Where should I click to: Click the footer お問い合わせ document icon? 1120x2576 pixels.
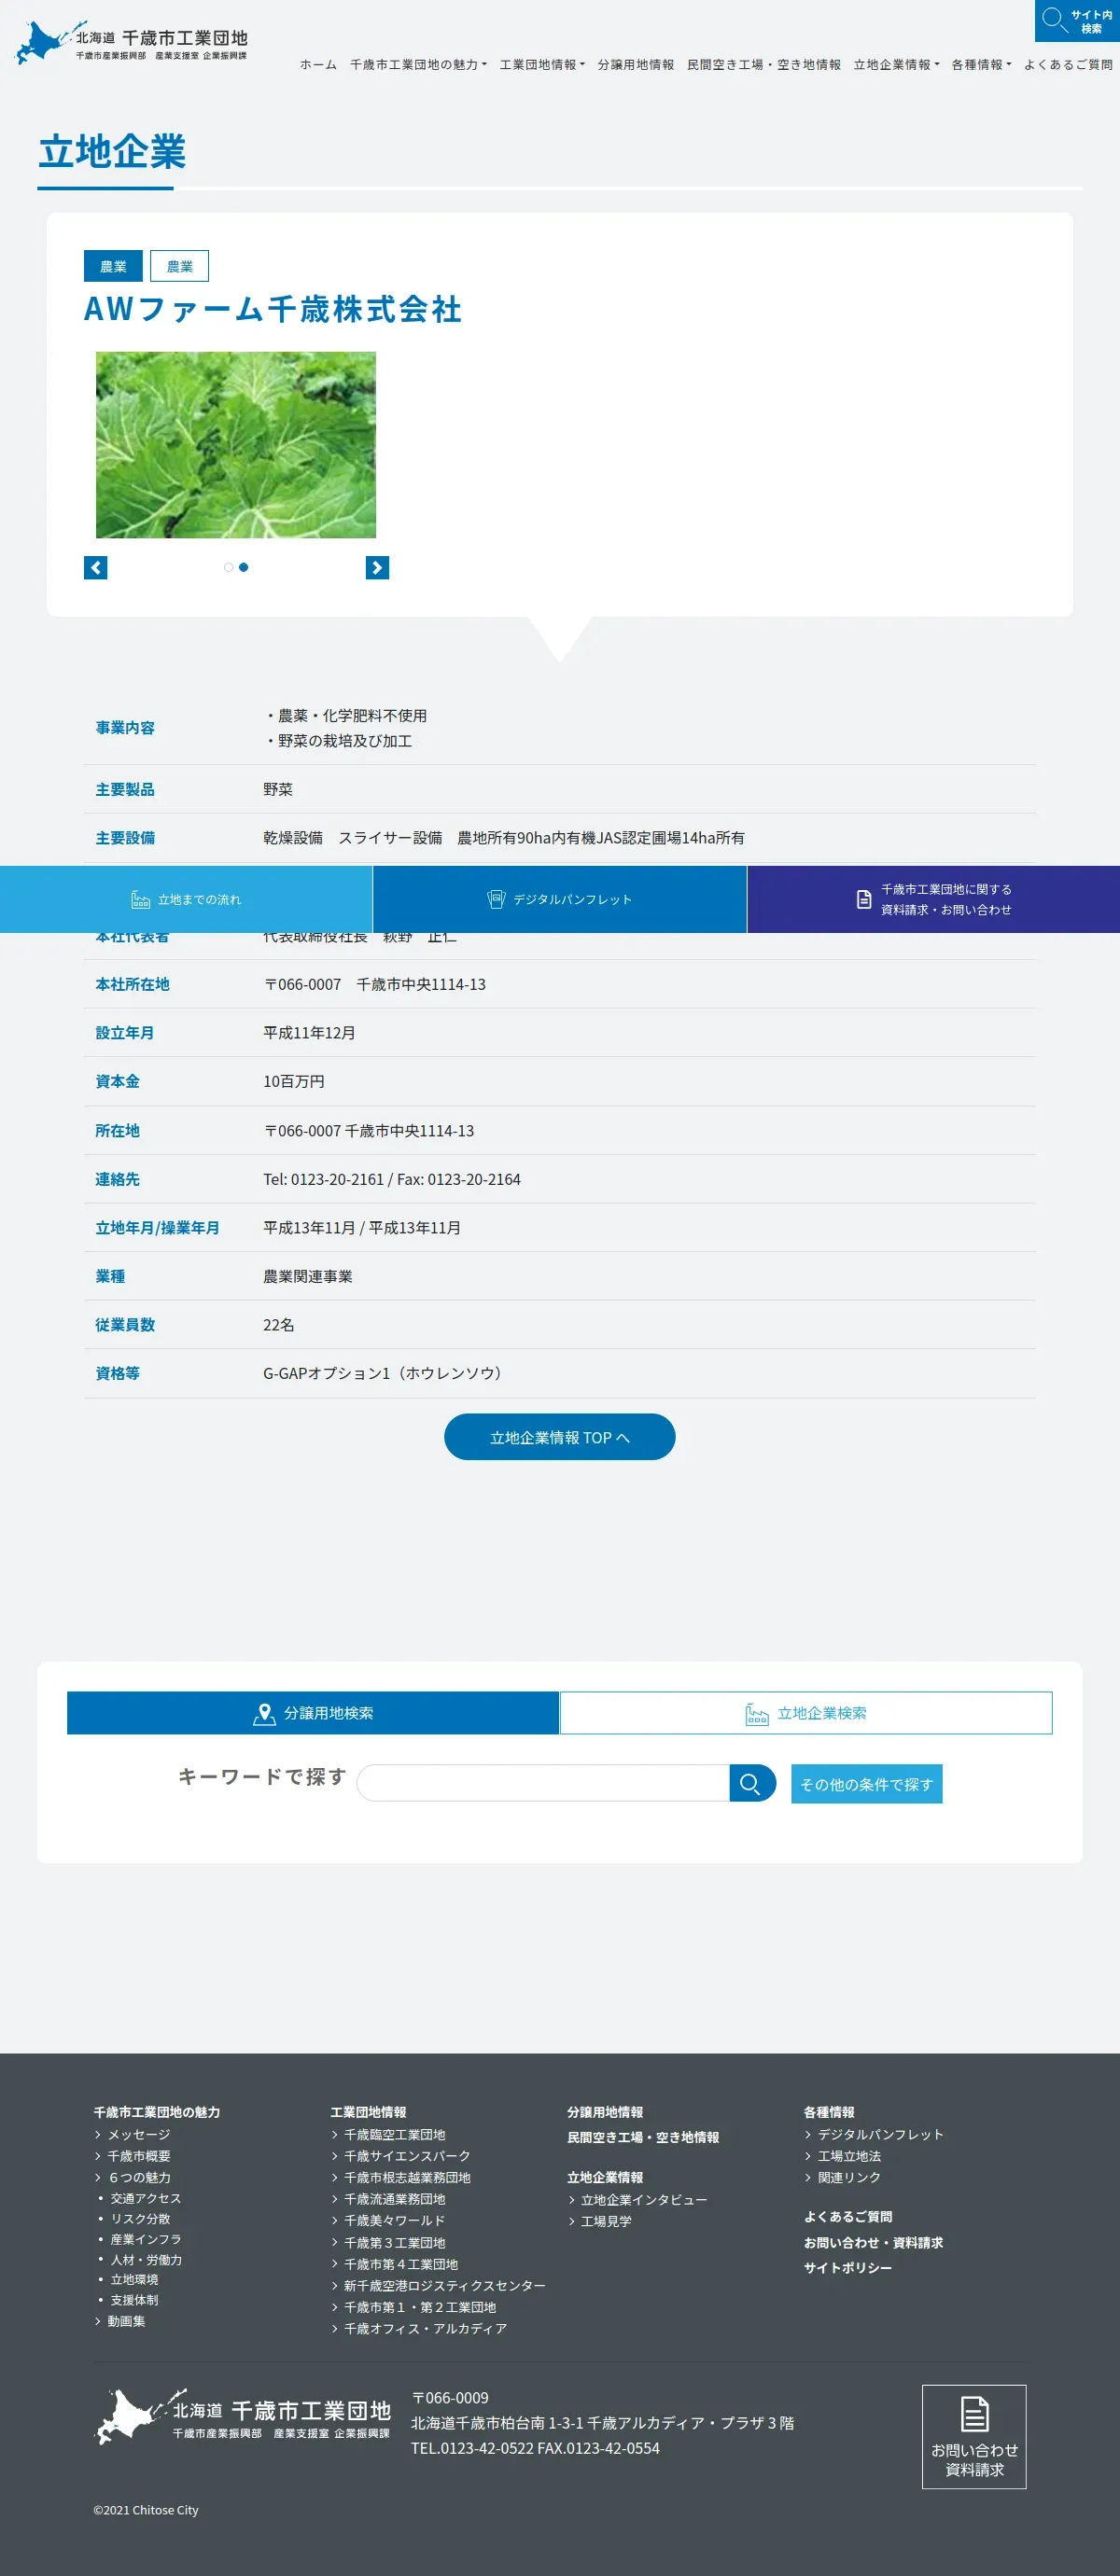[974, 2413]
